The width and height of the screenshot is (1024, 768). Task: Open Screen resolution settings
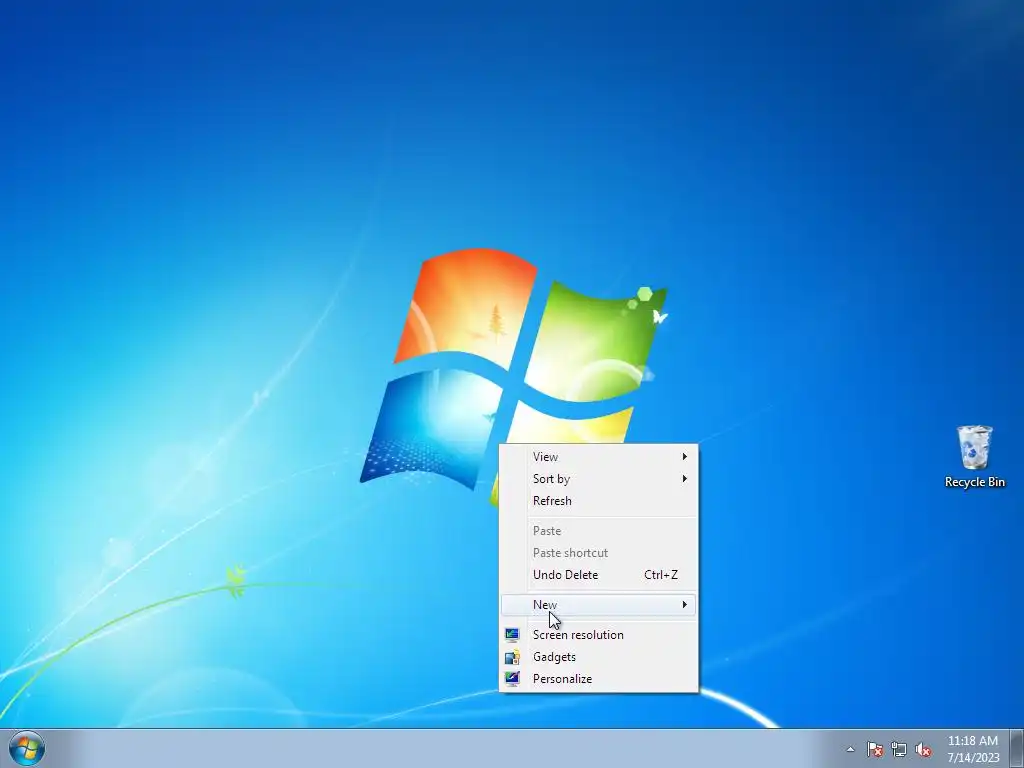click(598, 635)
